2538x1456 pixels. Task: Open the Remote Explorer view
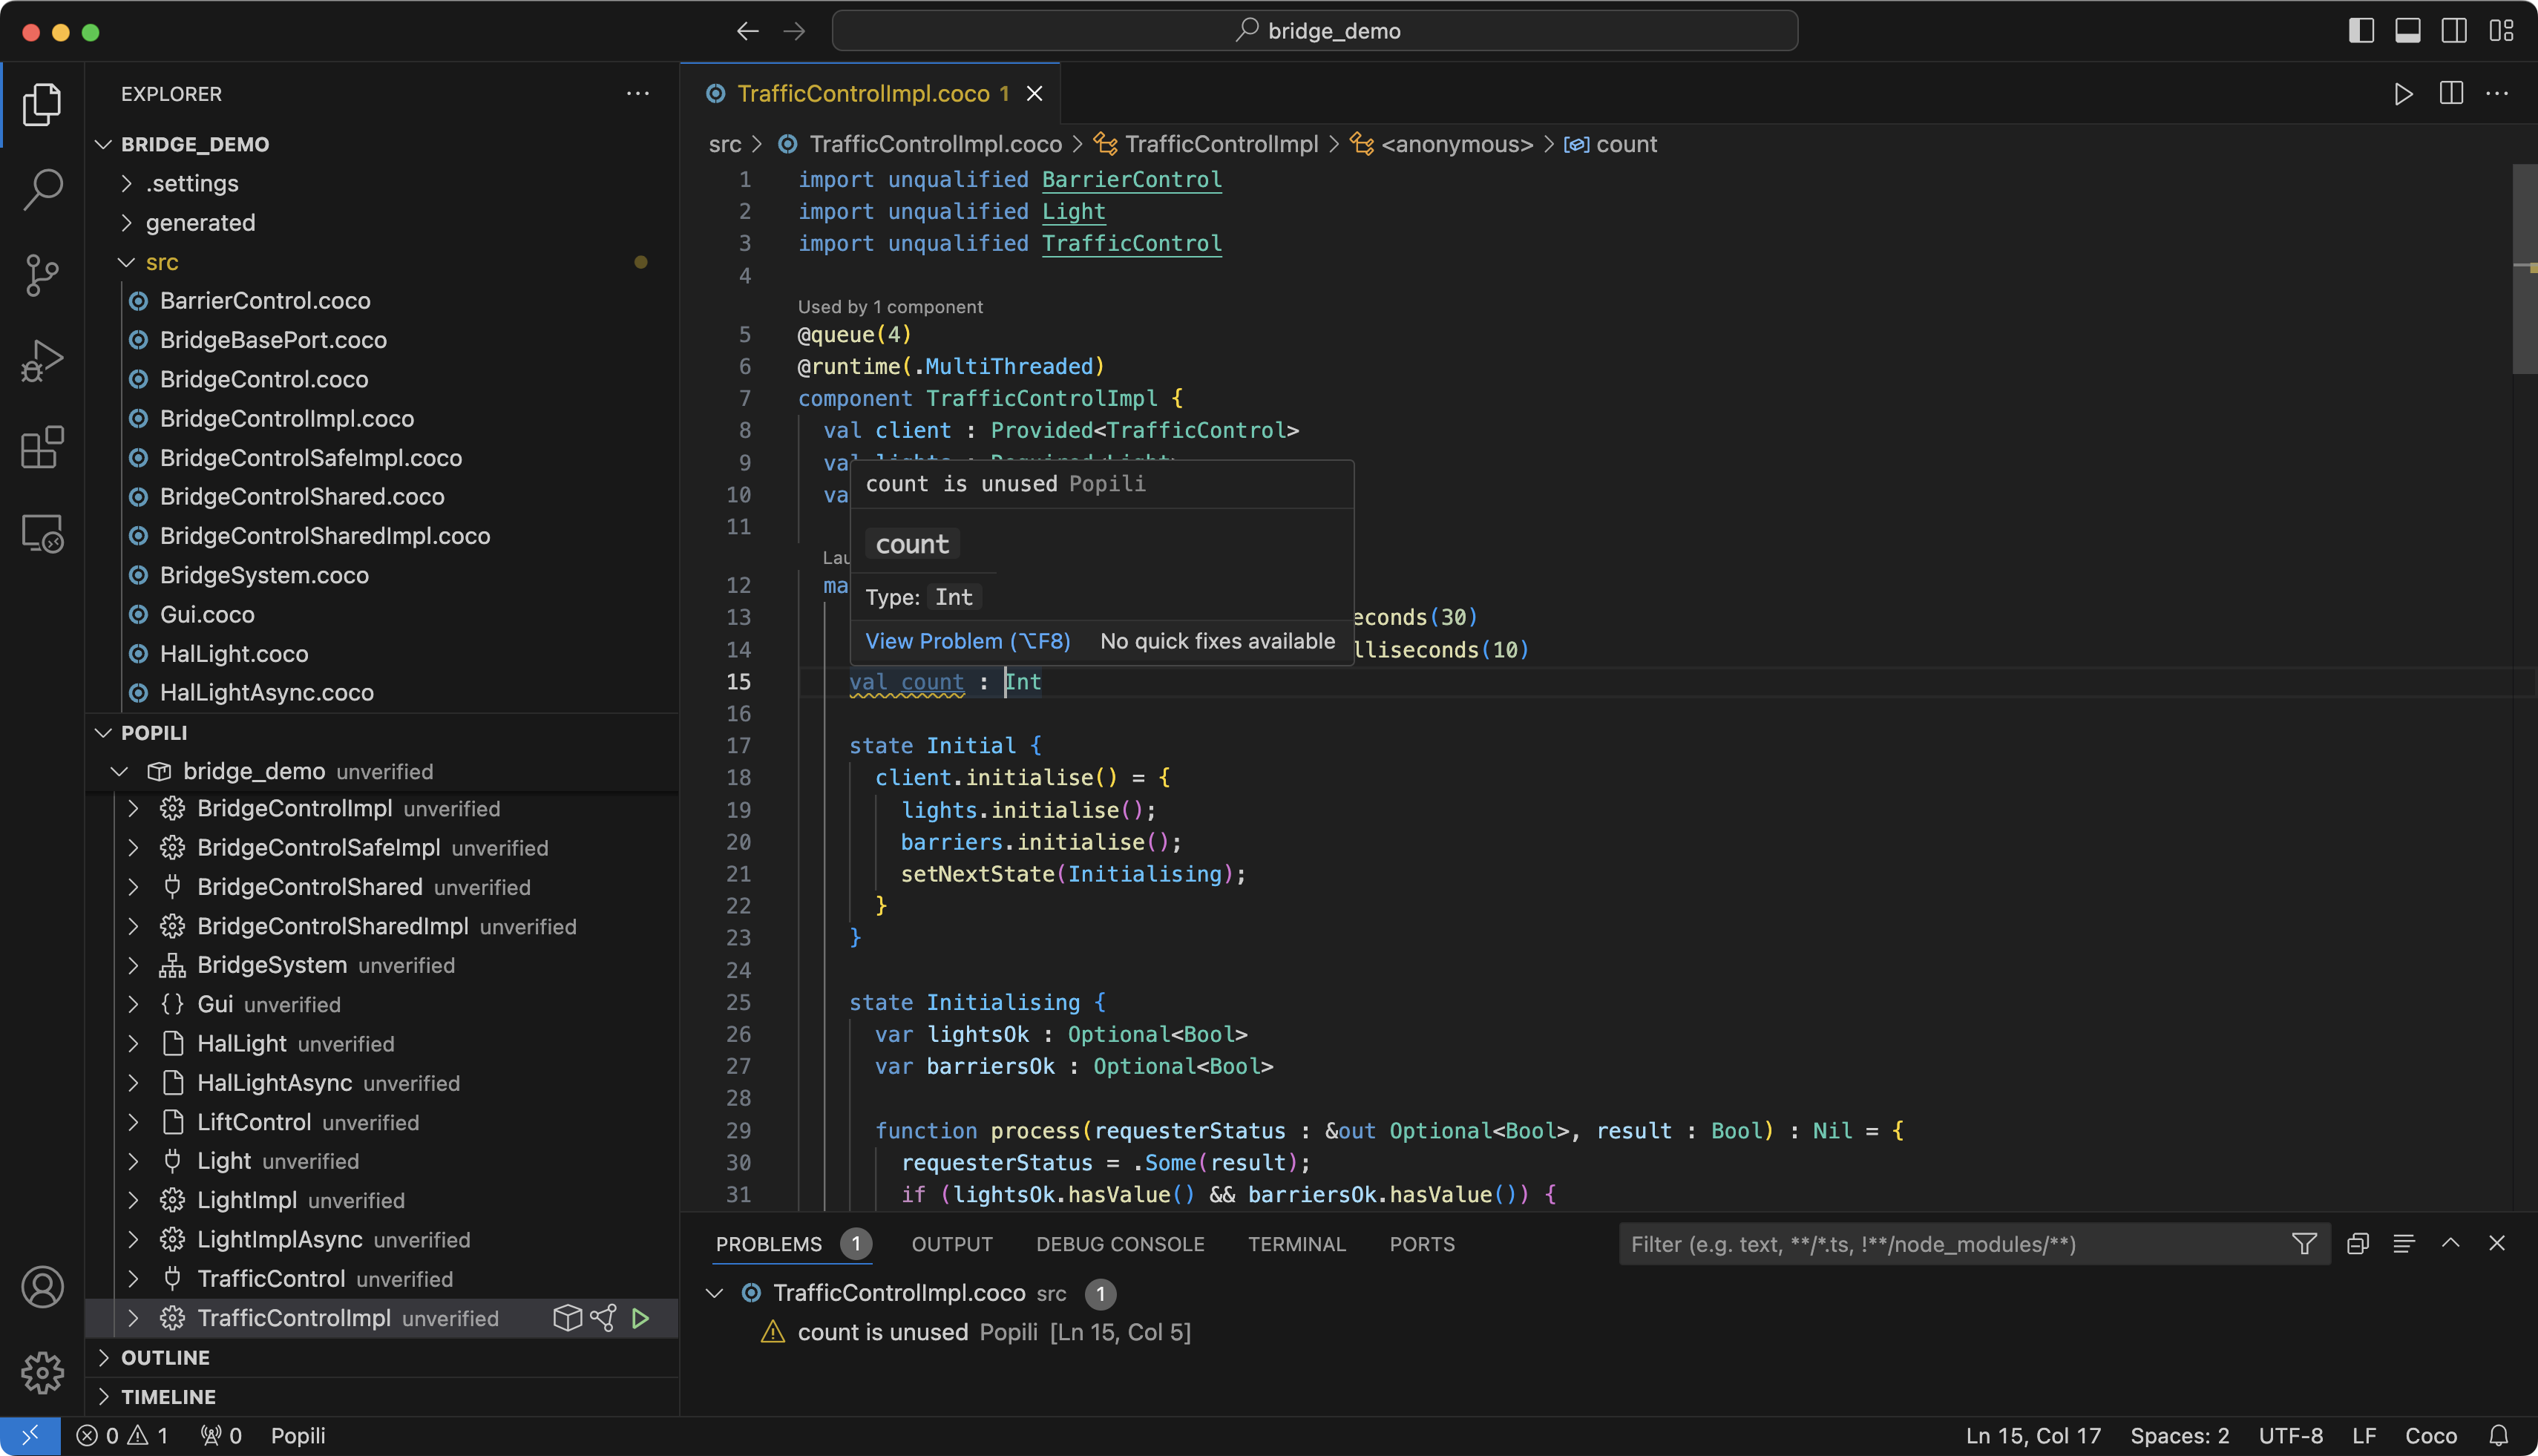[x=42, y=534]
